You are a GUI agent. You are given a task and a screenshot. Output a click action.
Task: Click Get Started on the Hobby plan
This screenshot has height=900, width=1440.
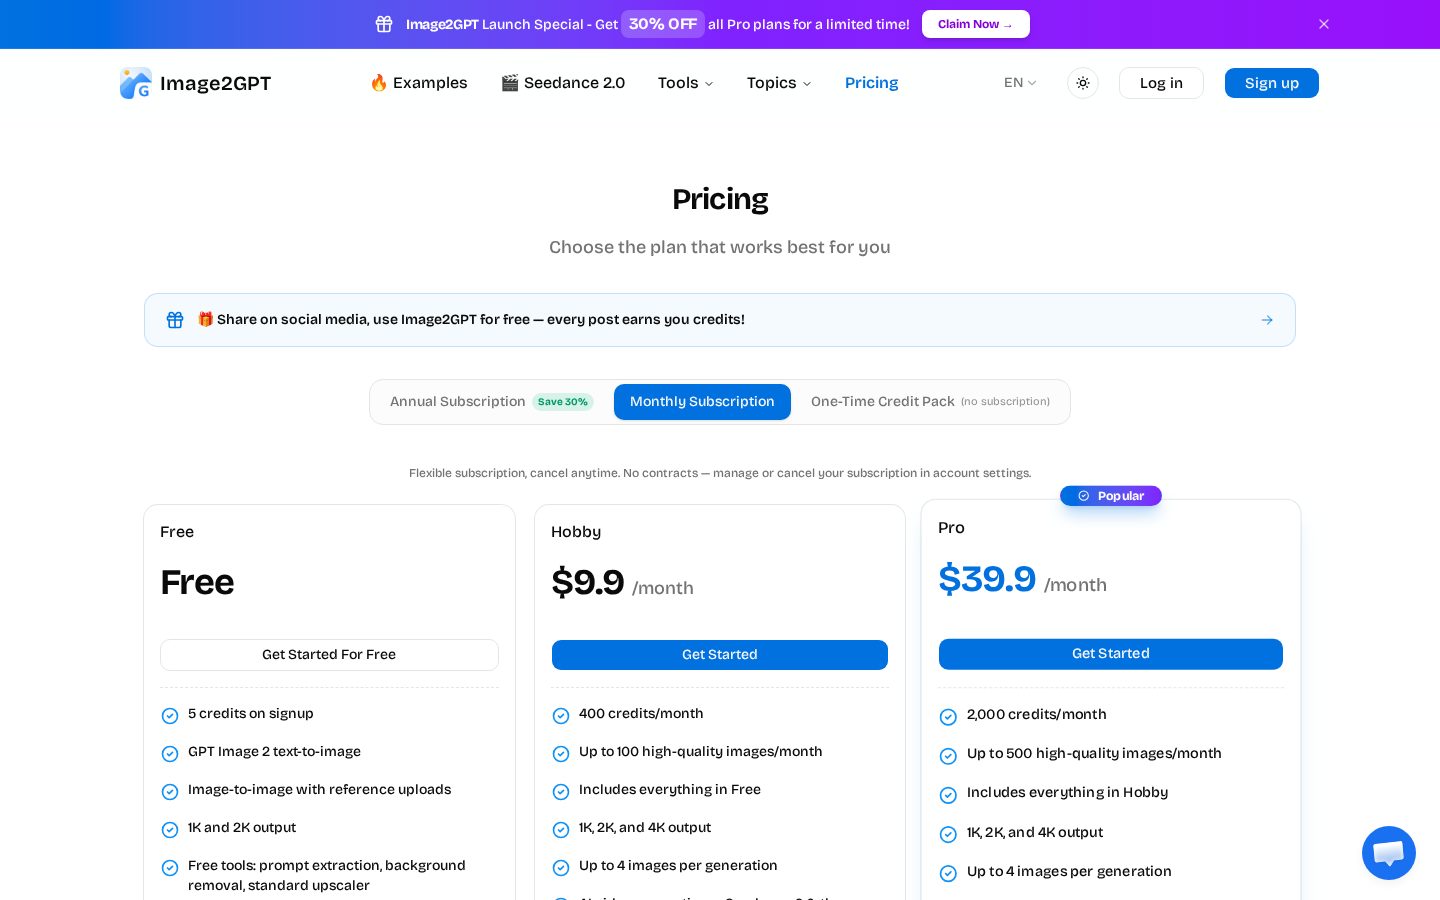(x=720, y=655)
